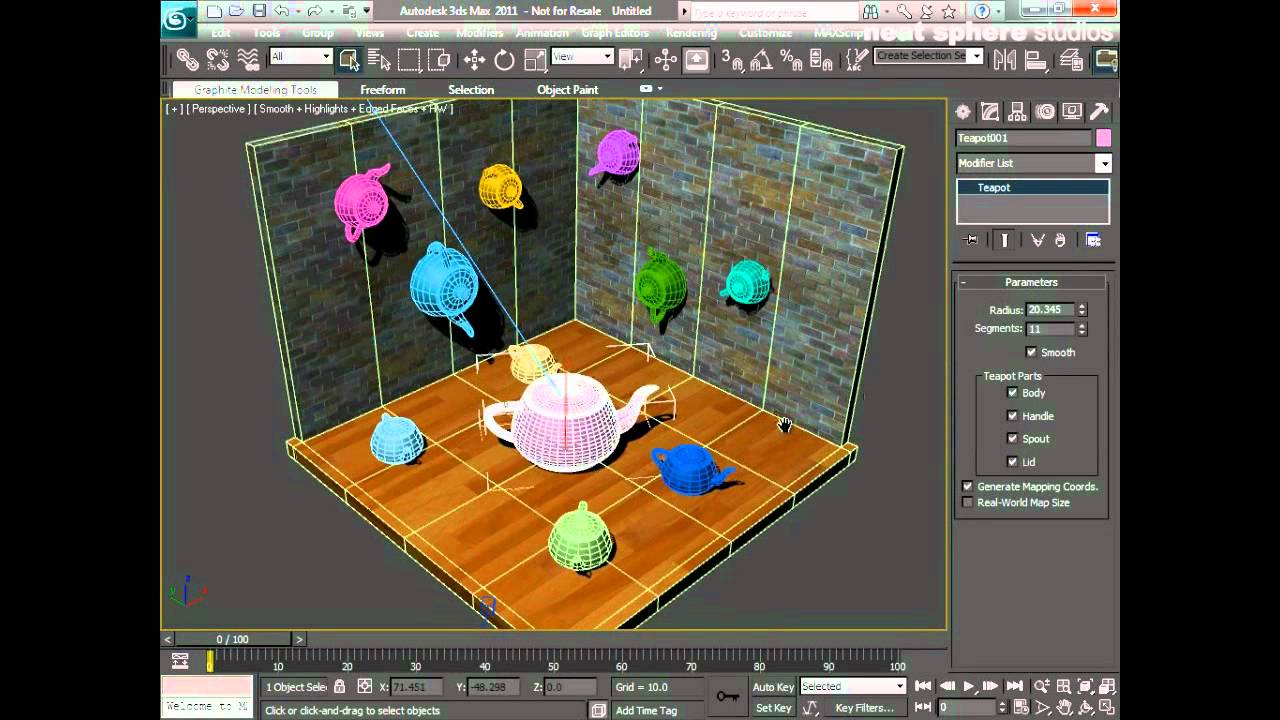
Task: Click the Use Pivot Point Center icon
Action: coord(630,60)
